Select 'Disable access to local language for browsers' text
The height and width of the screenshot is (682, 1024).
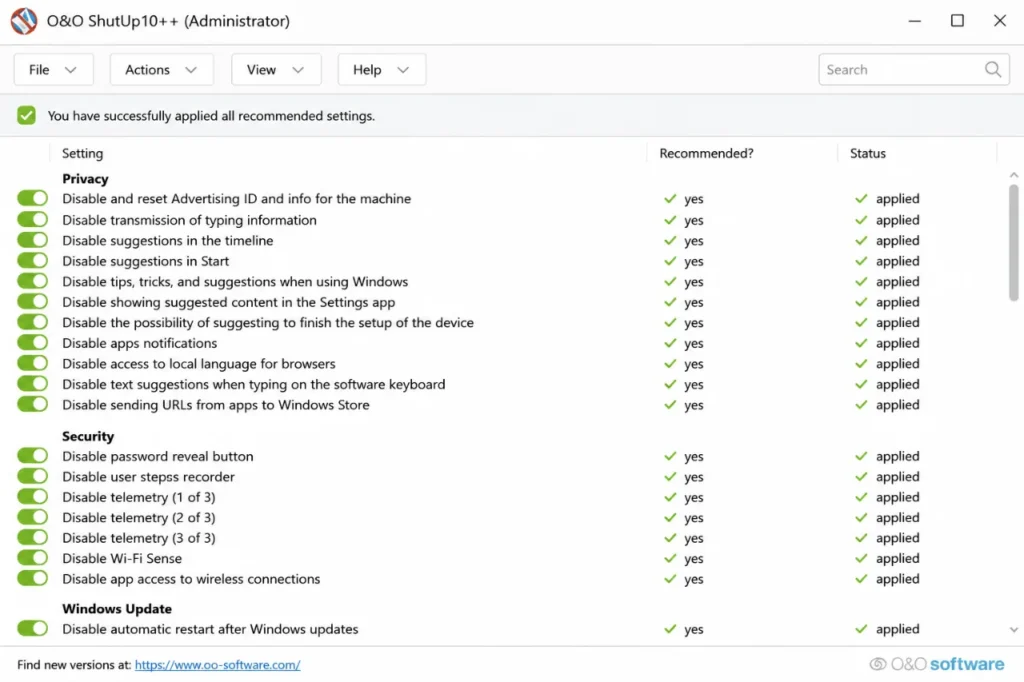199,364
